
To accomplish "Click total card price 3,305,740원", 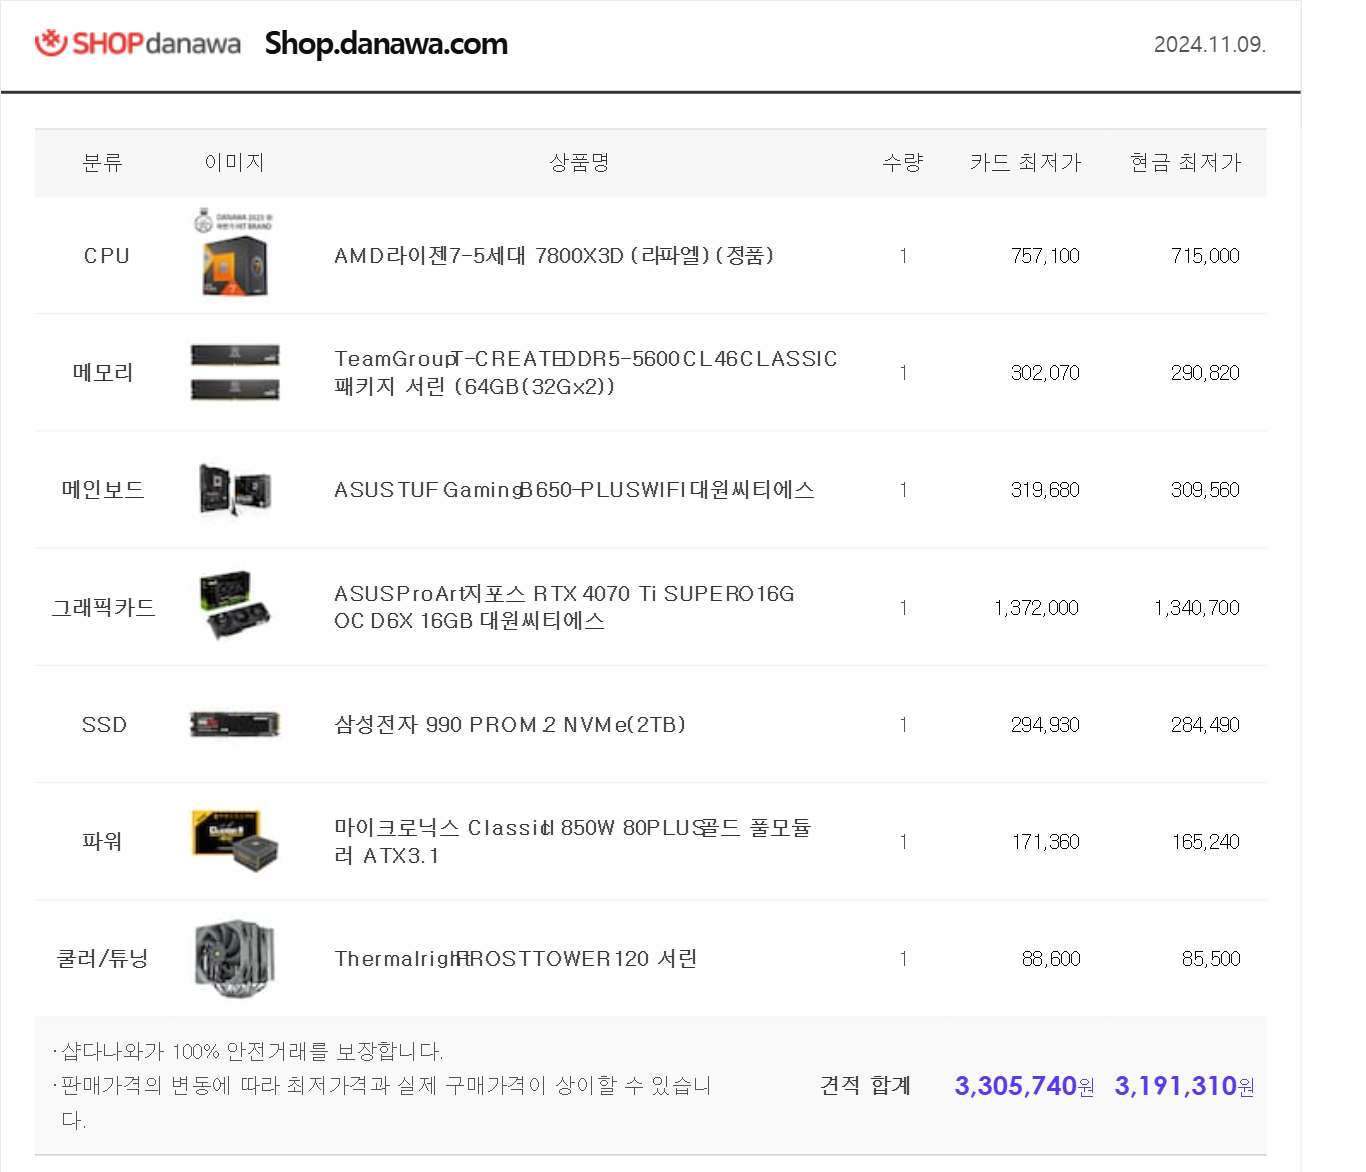I will (x=1025, y=1086).
